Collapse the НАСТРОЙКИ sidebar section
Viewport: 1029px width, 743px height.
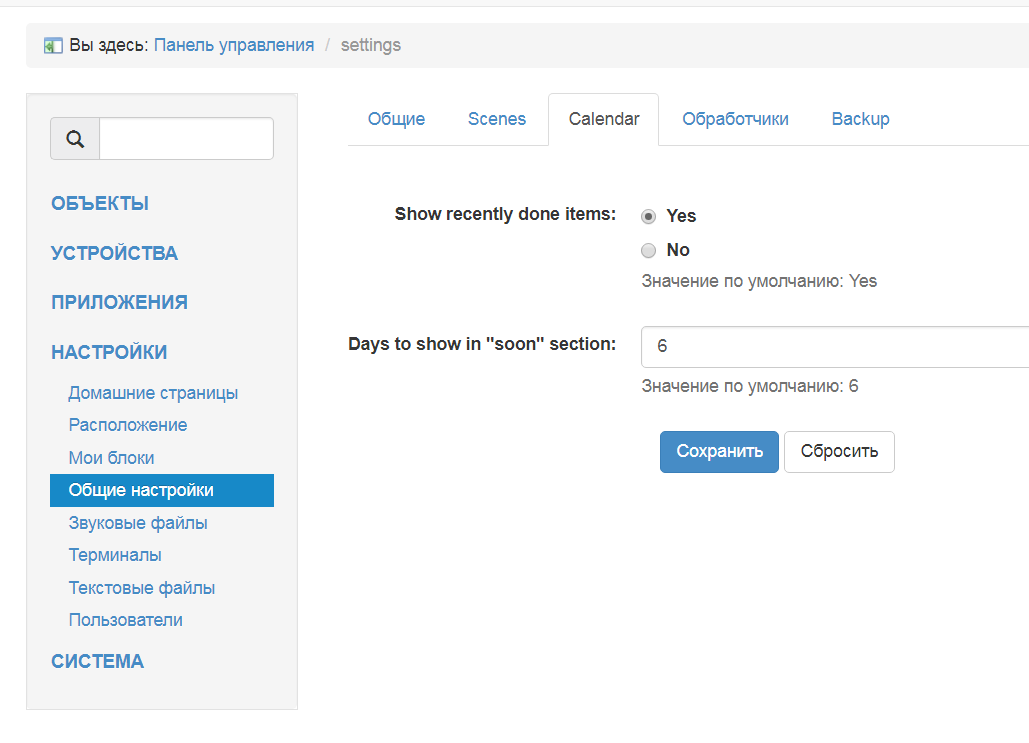[x=109, y=352]
